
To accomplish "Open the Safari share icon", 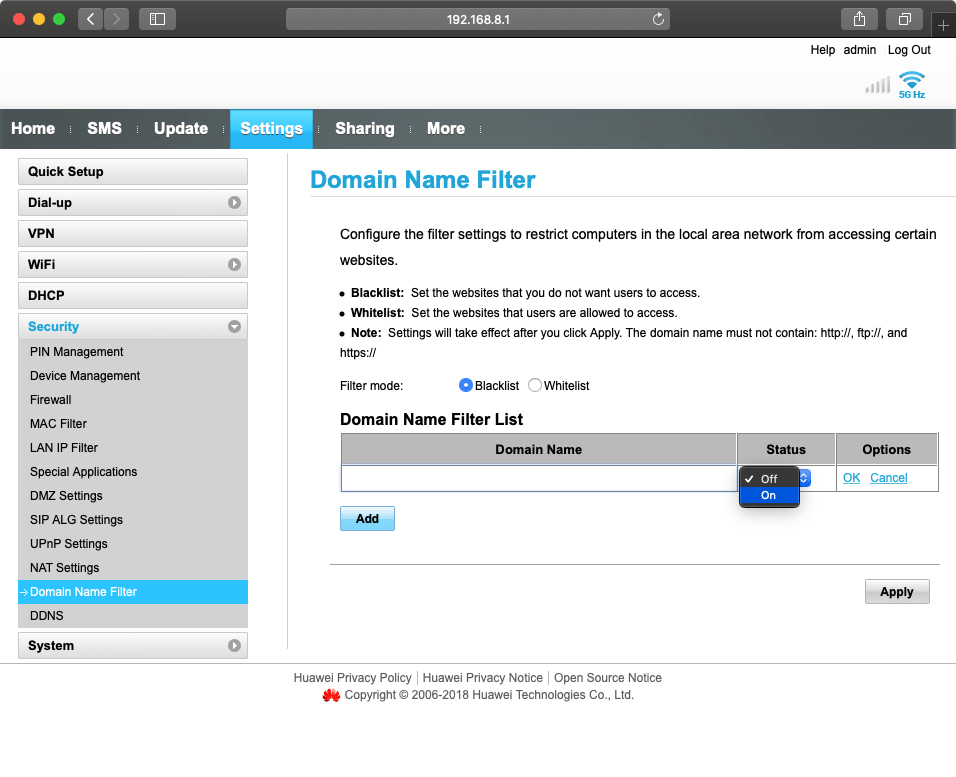I will coord(859,19).
